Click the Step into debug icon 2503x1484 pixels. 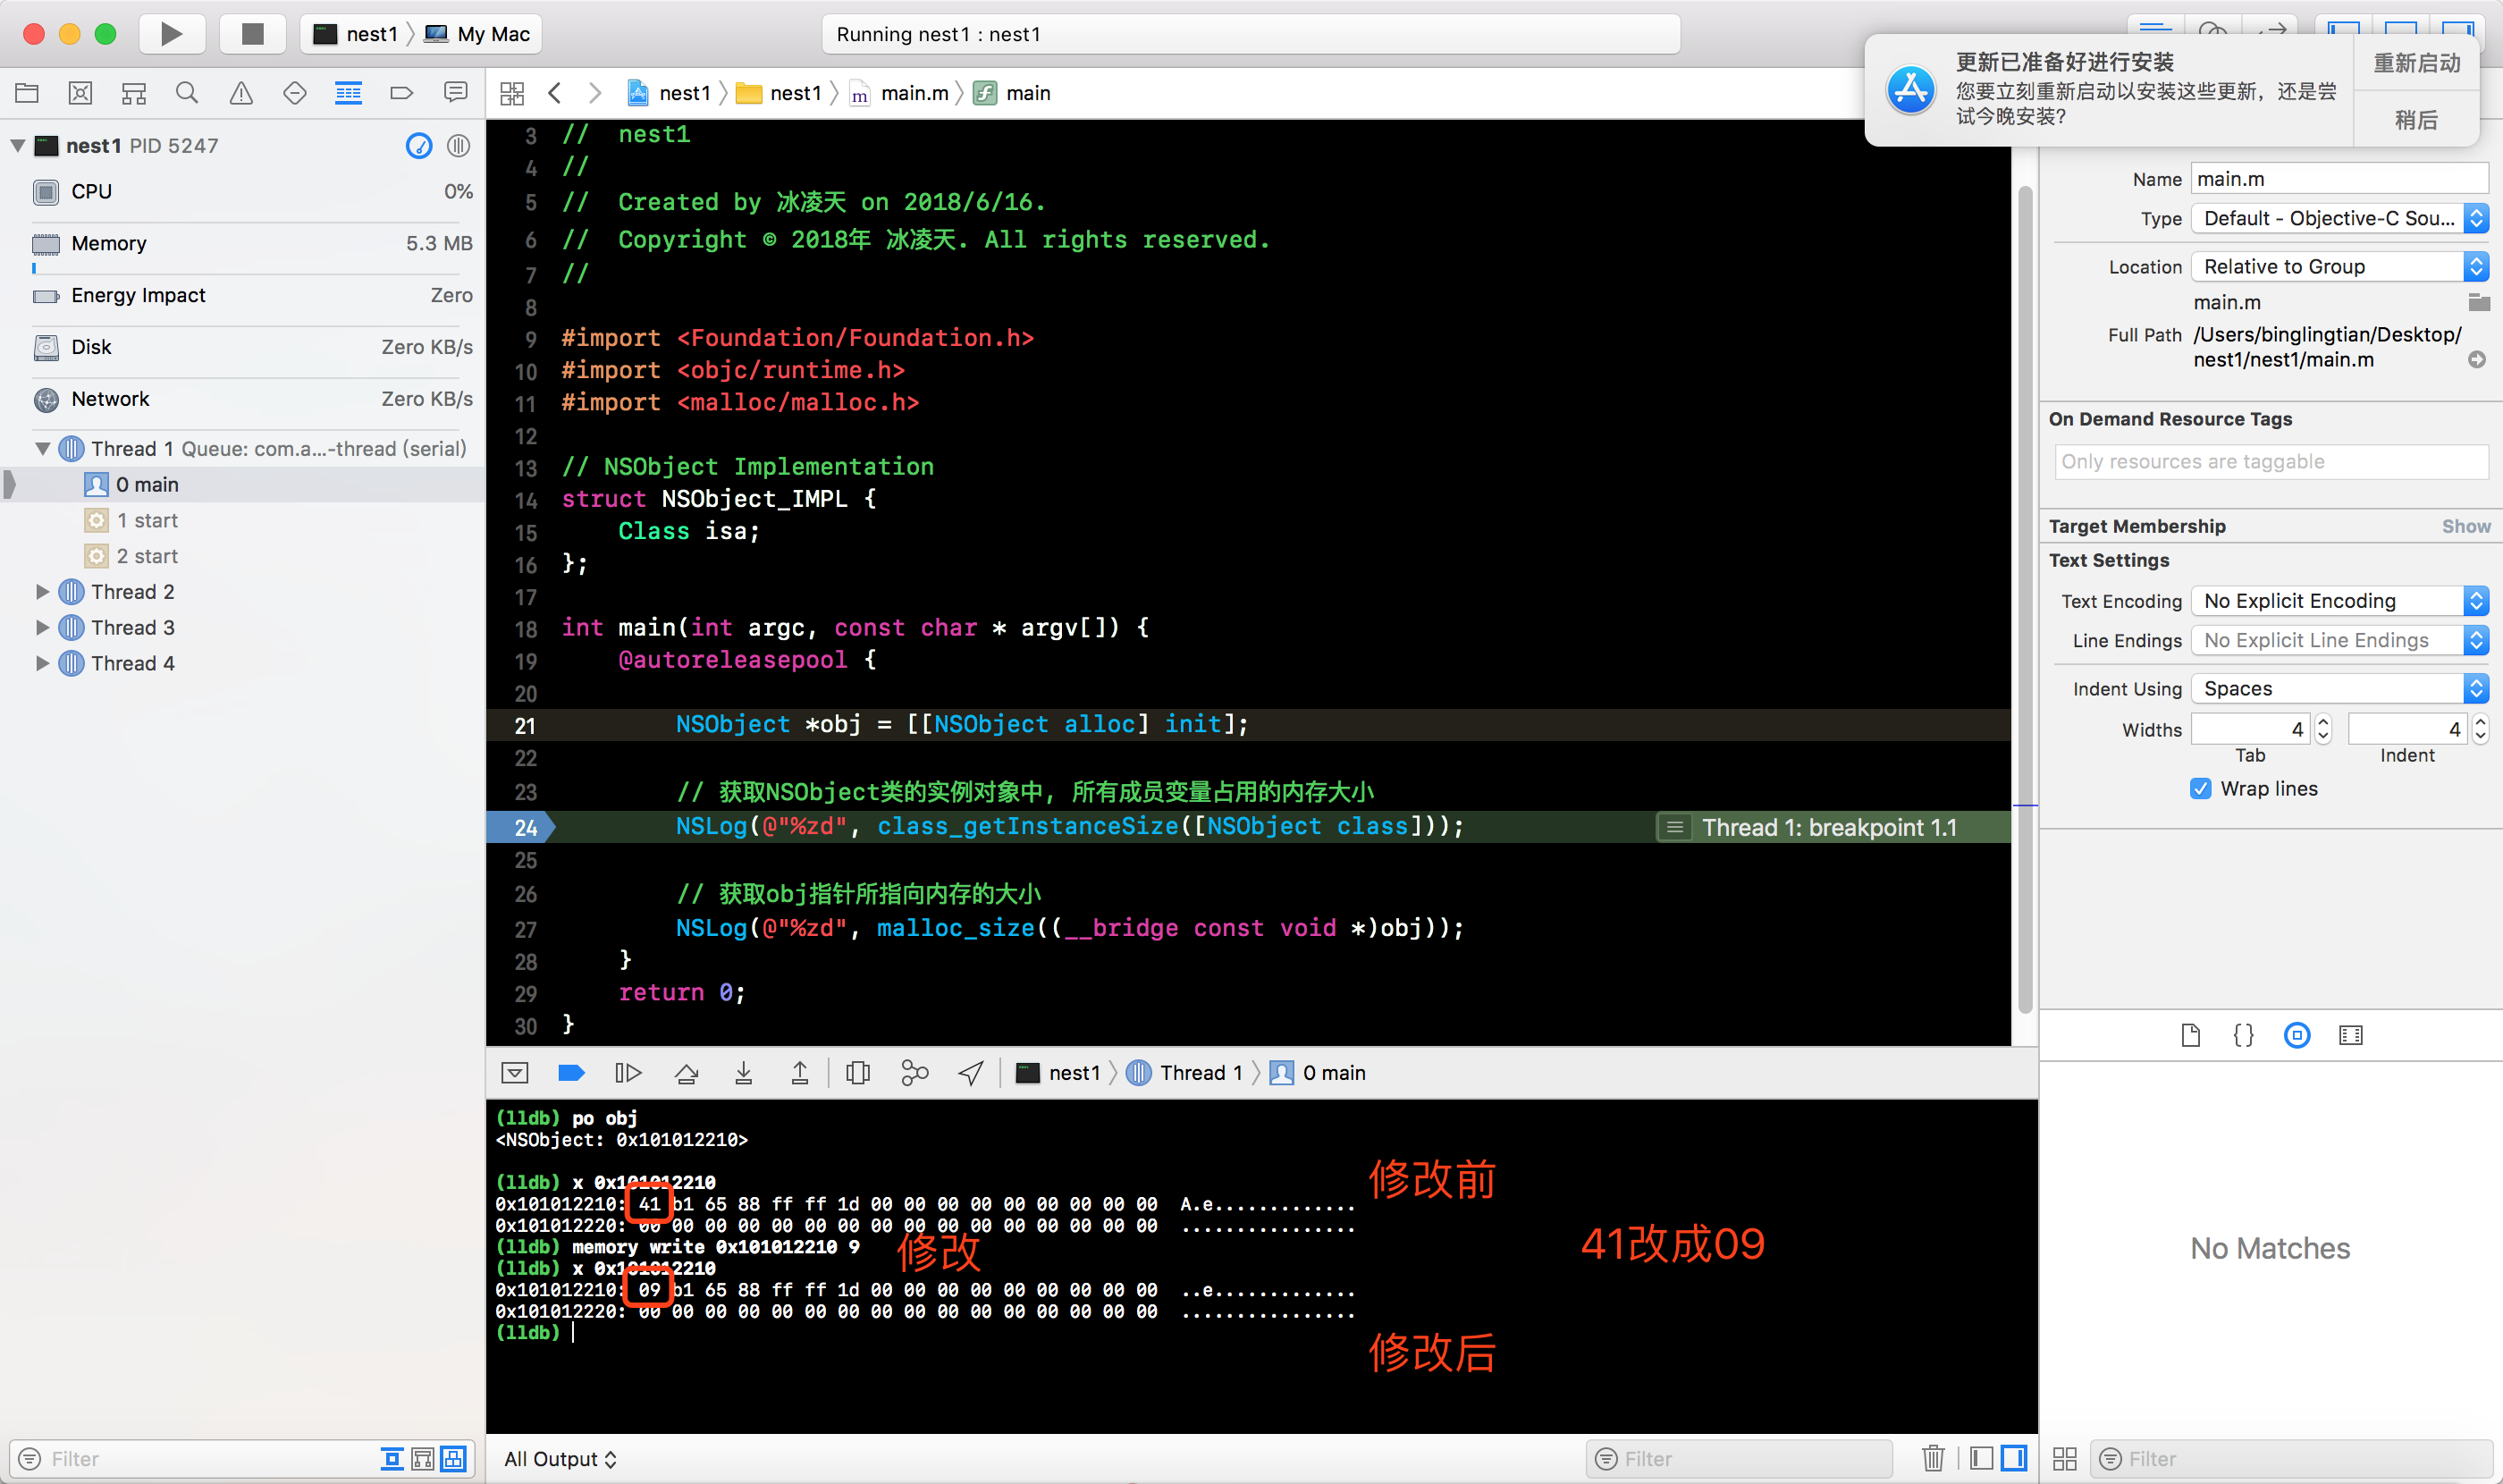coord(743,1073)
